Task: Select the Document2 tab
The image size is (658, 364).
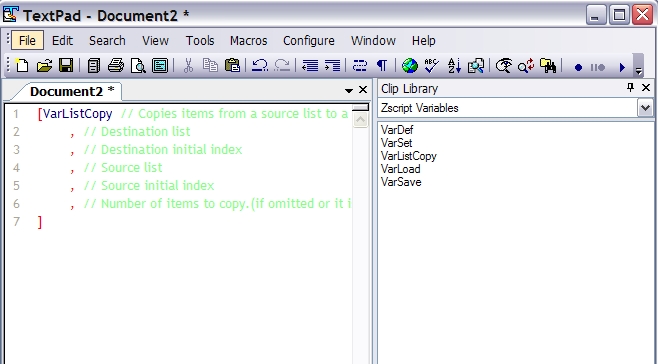Action: click(71, 92)
